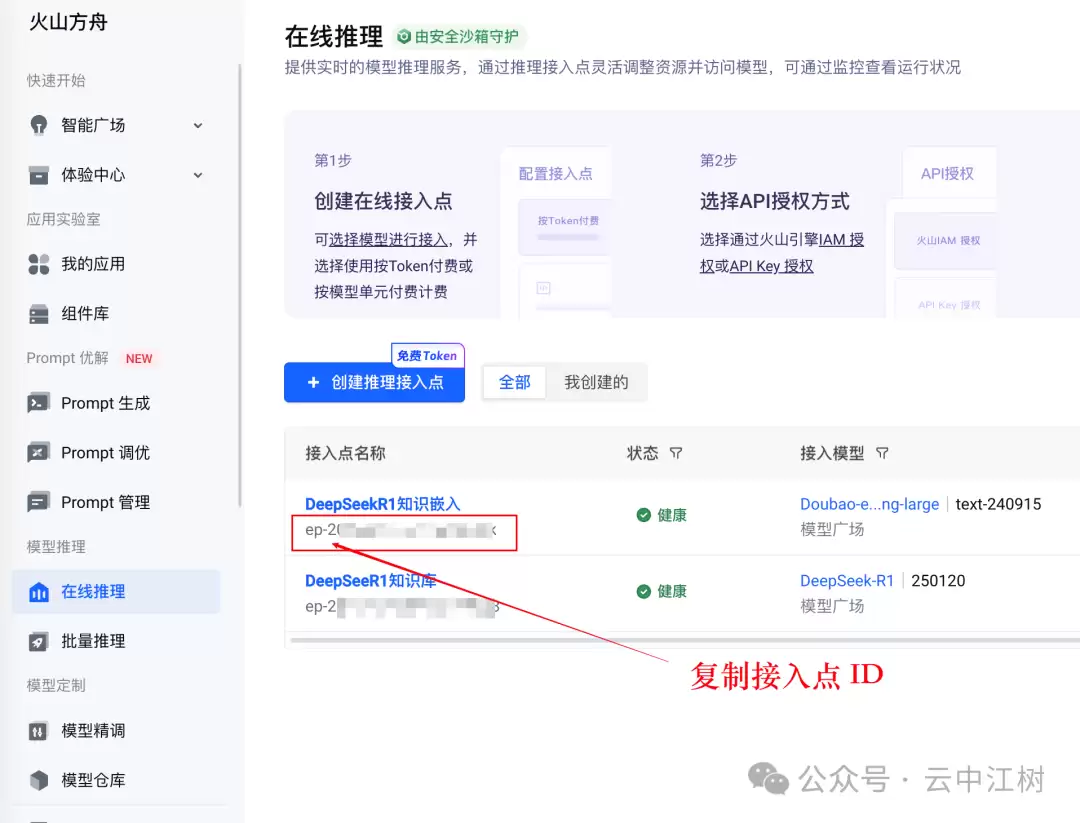
Task: Click the Prompt 管理 icon
Action: pyautogui.click(x=38, y=502)
